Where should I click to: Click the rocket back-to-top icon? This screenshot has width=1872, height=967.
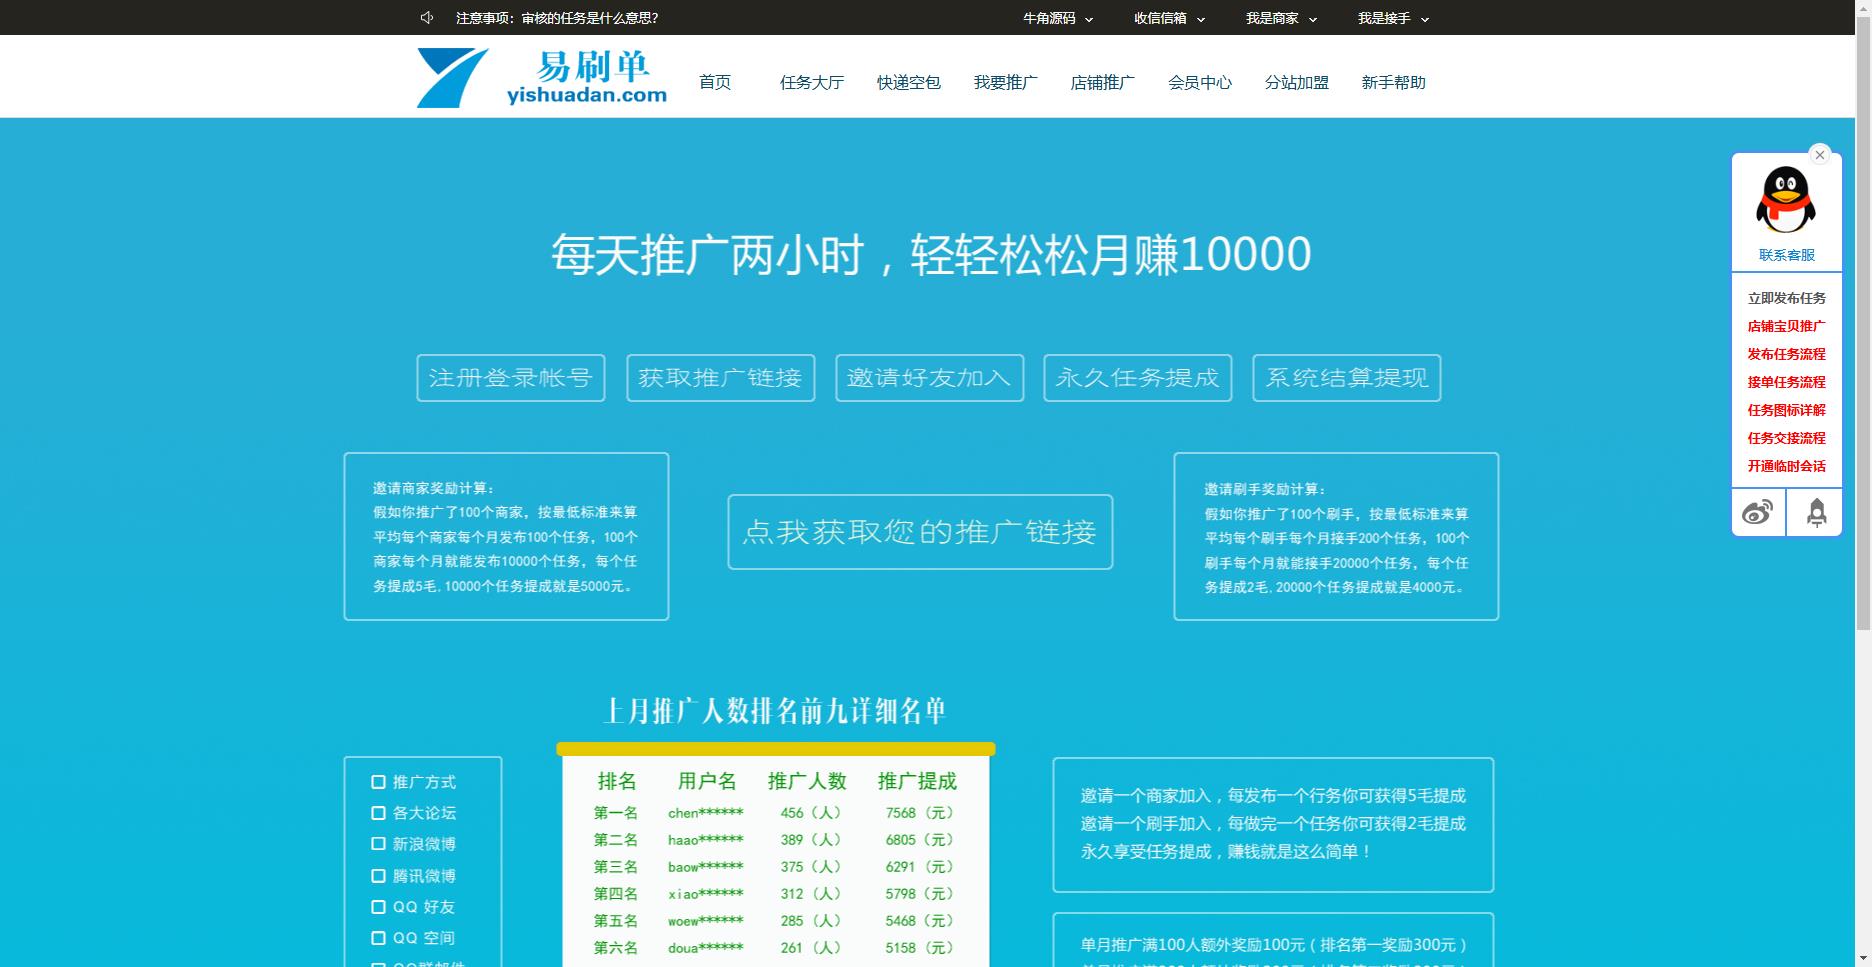tap(1816, 513)
